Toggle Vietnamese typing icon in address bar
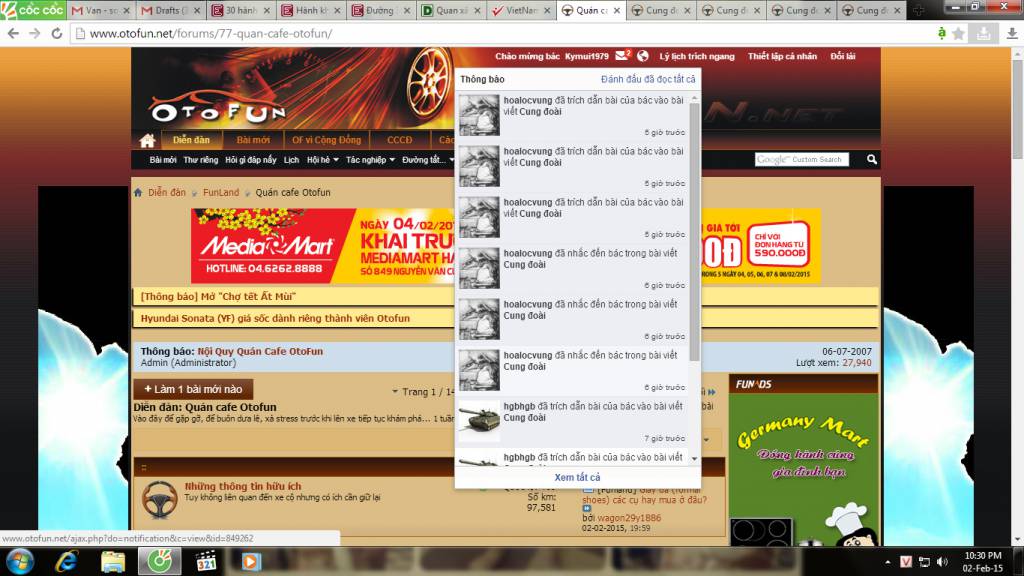The width and height of the screenshot is (1024, 576). click(x=941, y=33)
